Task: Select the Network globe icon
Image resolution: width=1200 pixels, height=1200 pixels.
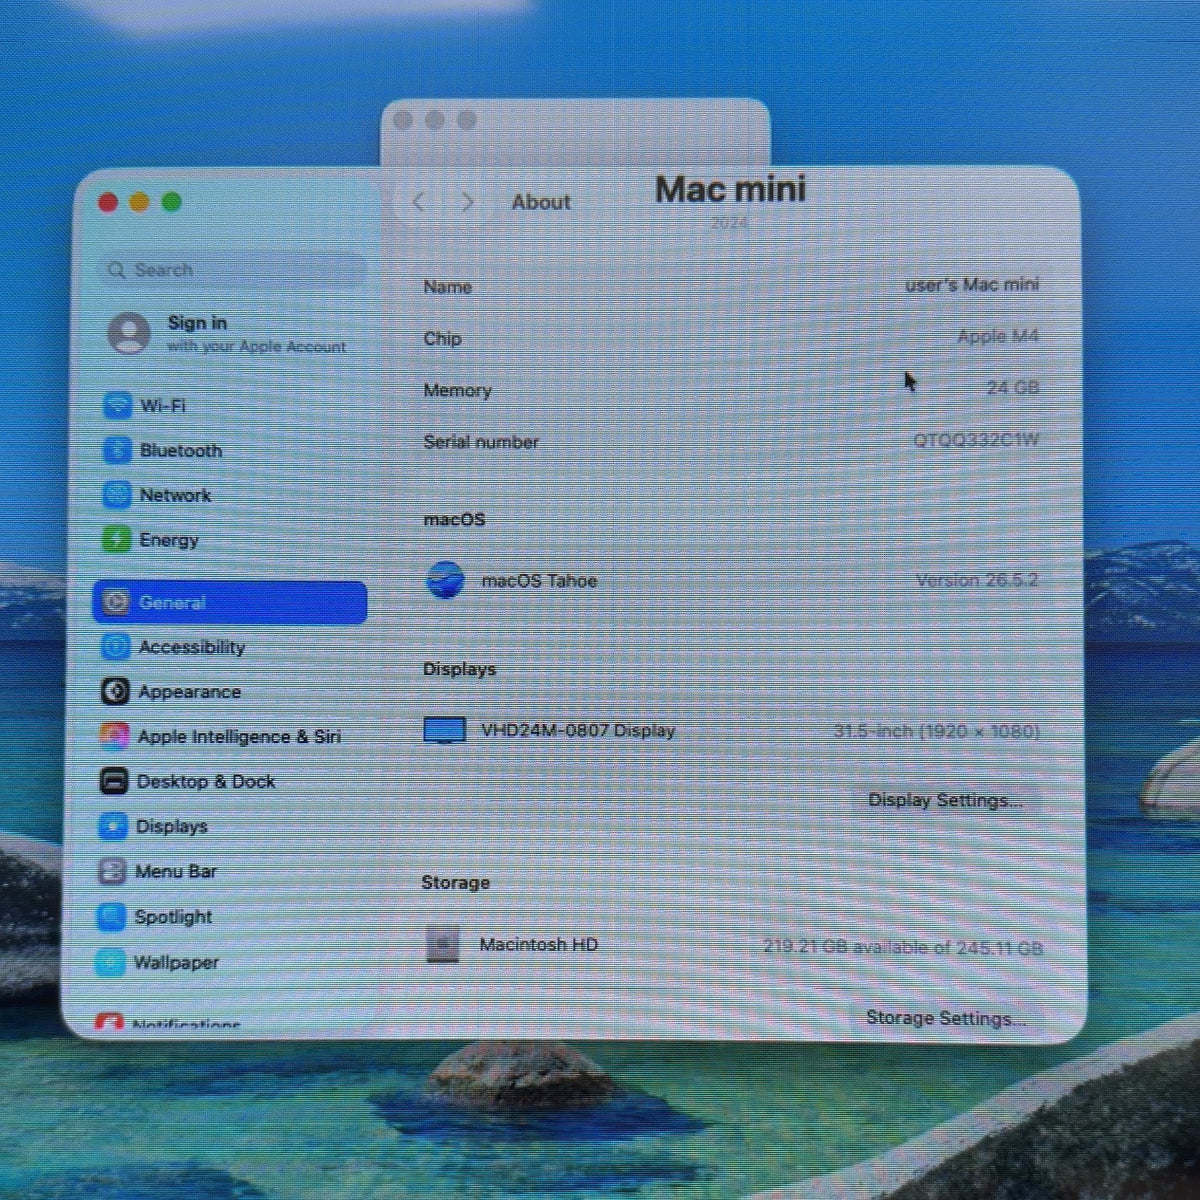Action: click(x=117, y=495)
